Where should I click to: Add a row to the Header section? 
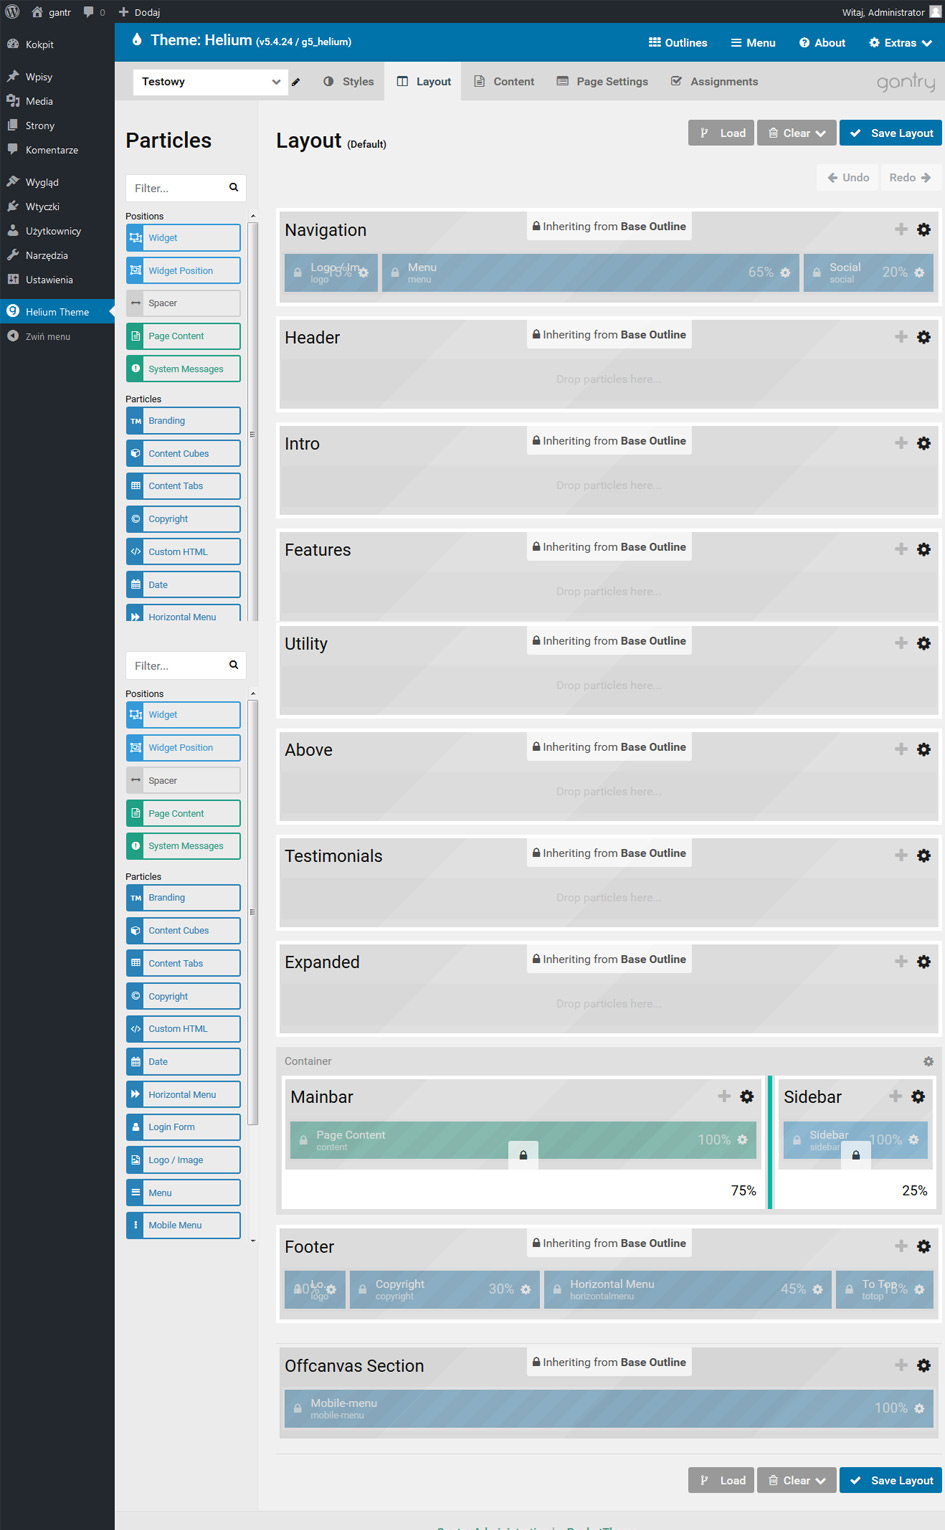[901, 338]
